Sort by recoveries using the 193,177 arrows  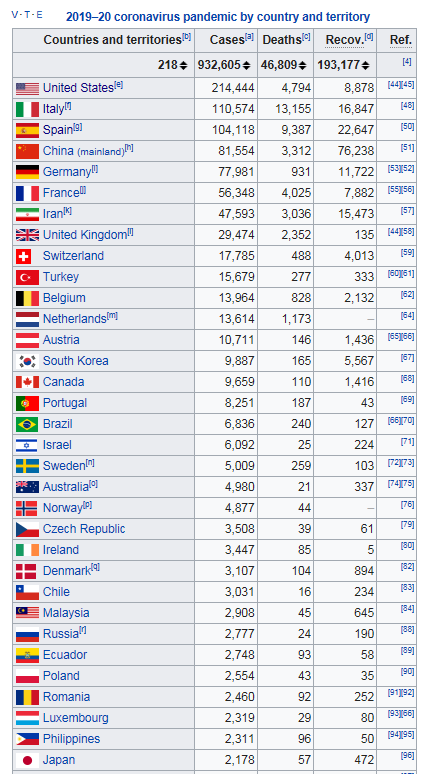pyautogui.click(x=366, y=65)
